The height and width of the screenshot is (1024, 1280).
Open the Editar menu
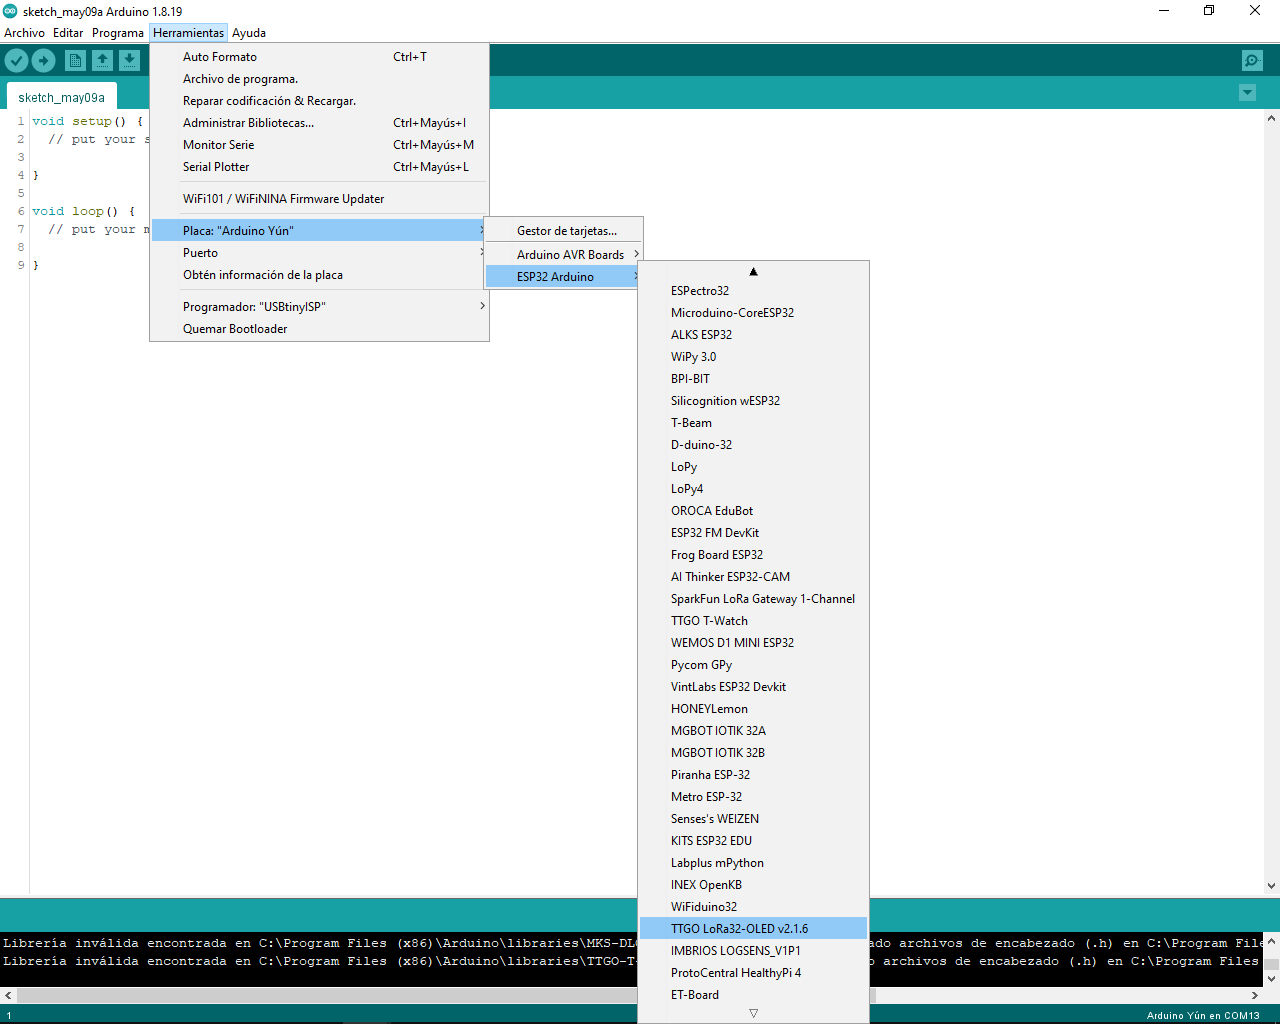point(68,33)
